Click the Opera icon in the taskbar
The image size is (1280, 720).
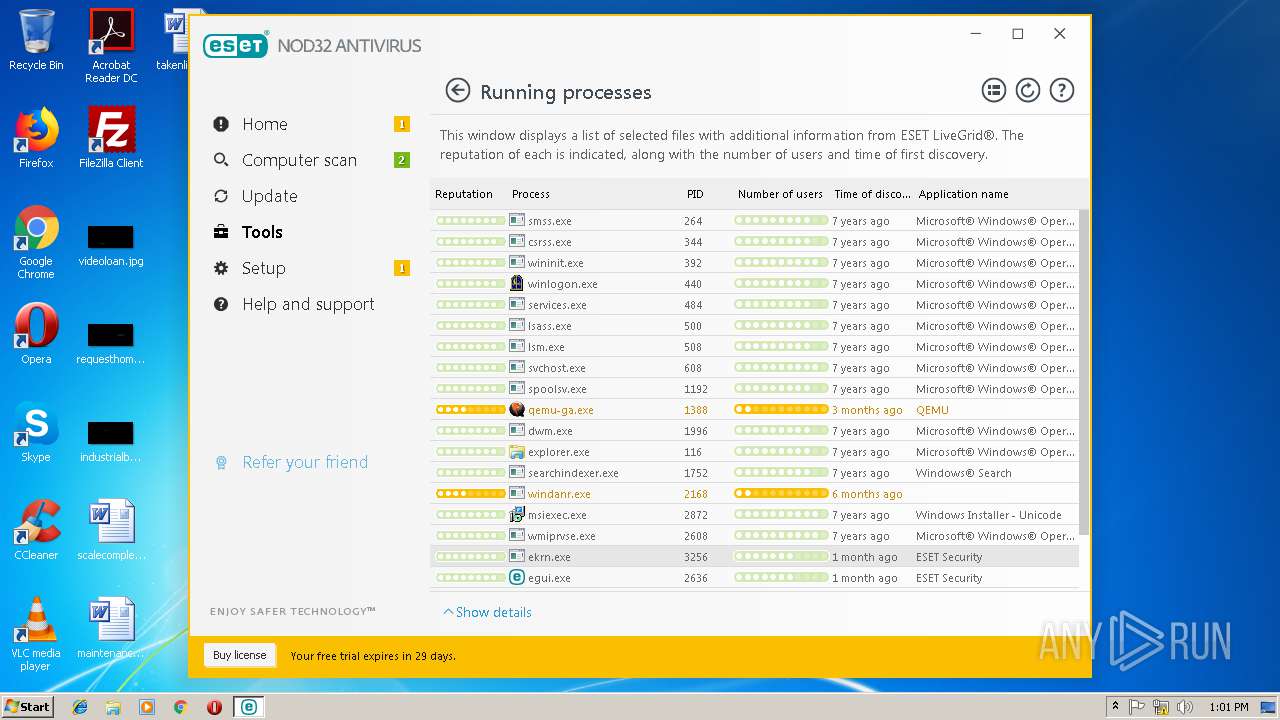214,707
